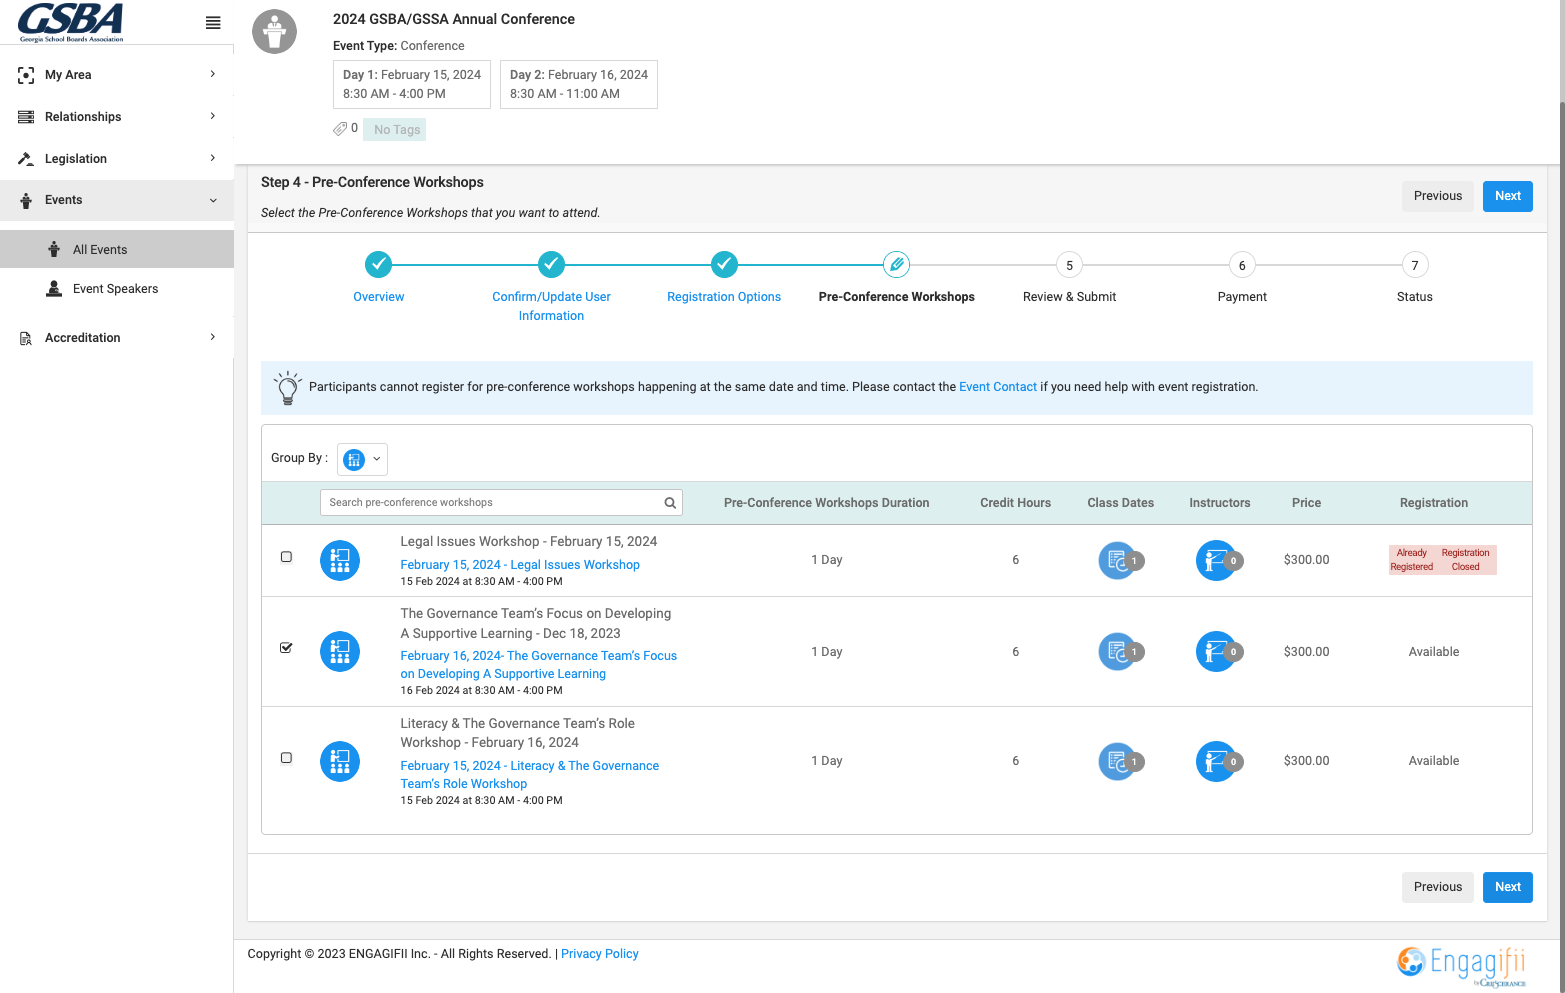Click the top Previous button
Viewport: 1565px width, 993px height.
pyautogui.click(x=1437, y=196)
